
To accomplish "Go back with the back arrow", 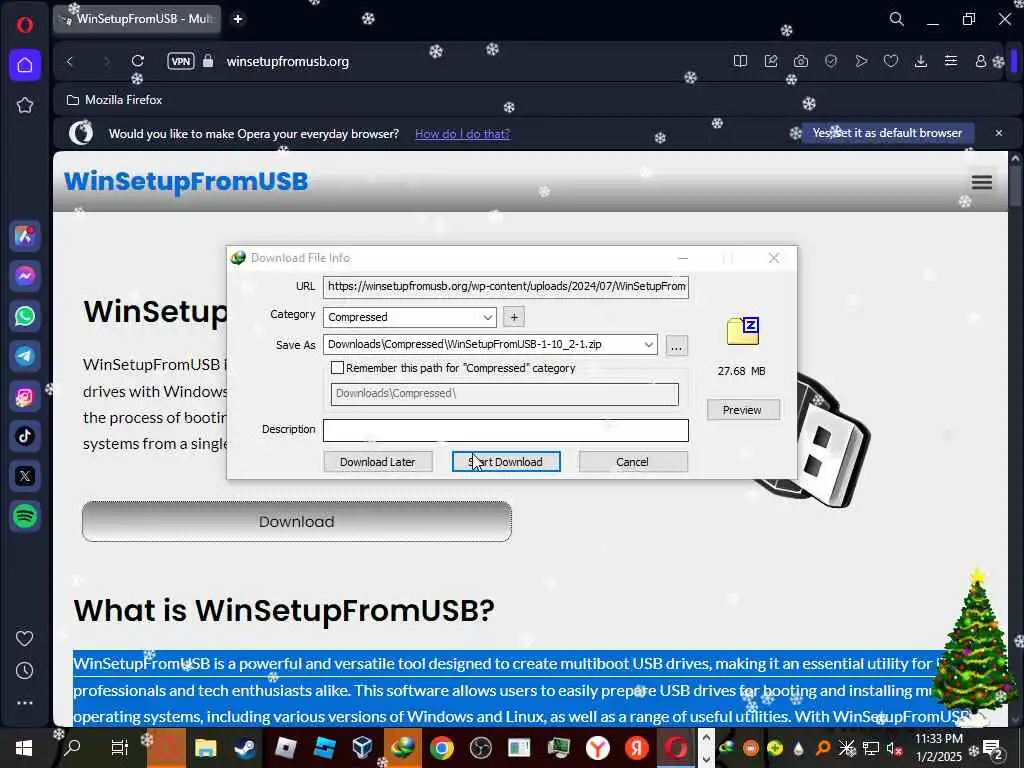I will pos(70,61).
